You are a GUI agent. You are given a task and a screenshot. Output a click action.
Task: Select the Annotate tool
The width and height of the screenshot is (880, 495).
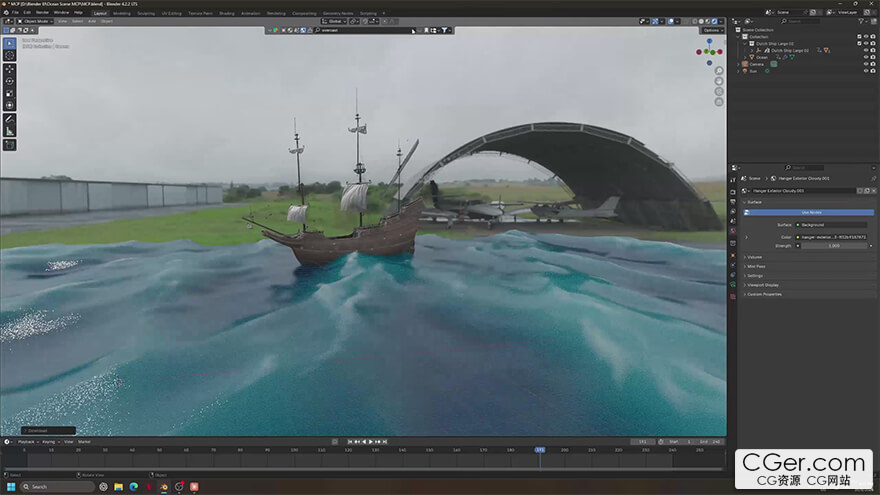[x=10, y=119]
